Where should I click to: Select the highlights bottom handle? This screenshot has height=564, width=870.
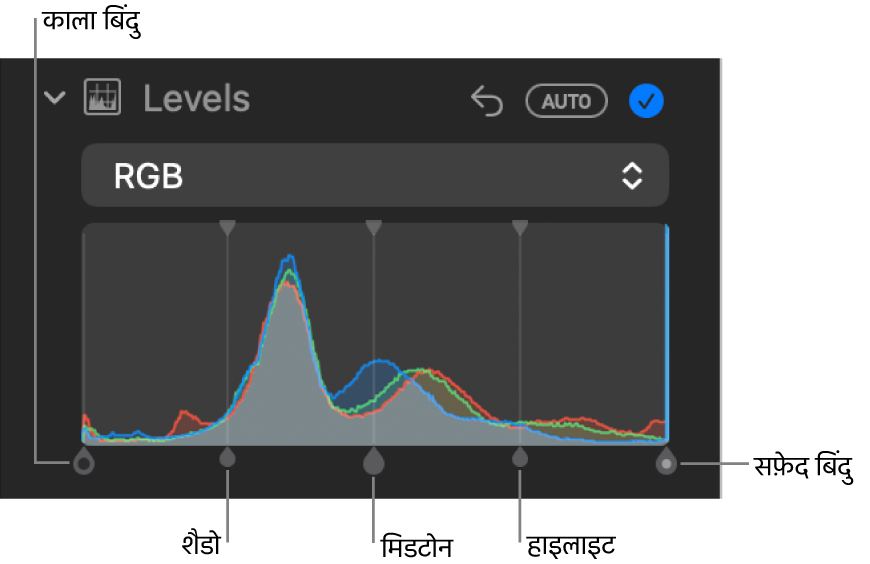pos(519,458)
